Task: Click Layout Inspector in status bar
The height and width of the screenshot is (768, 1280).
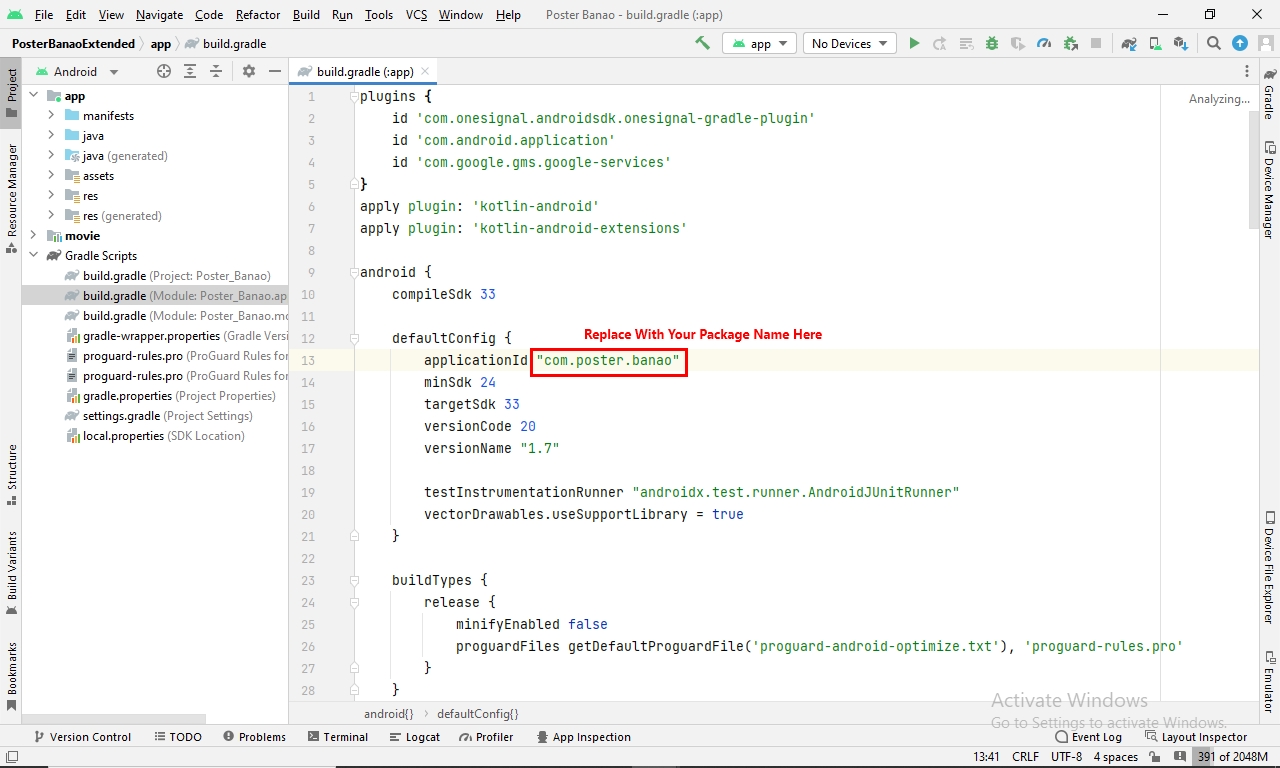Action: click(1196, 737)
